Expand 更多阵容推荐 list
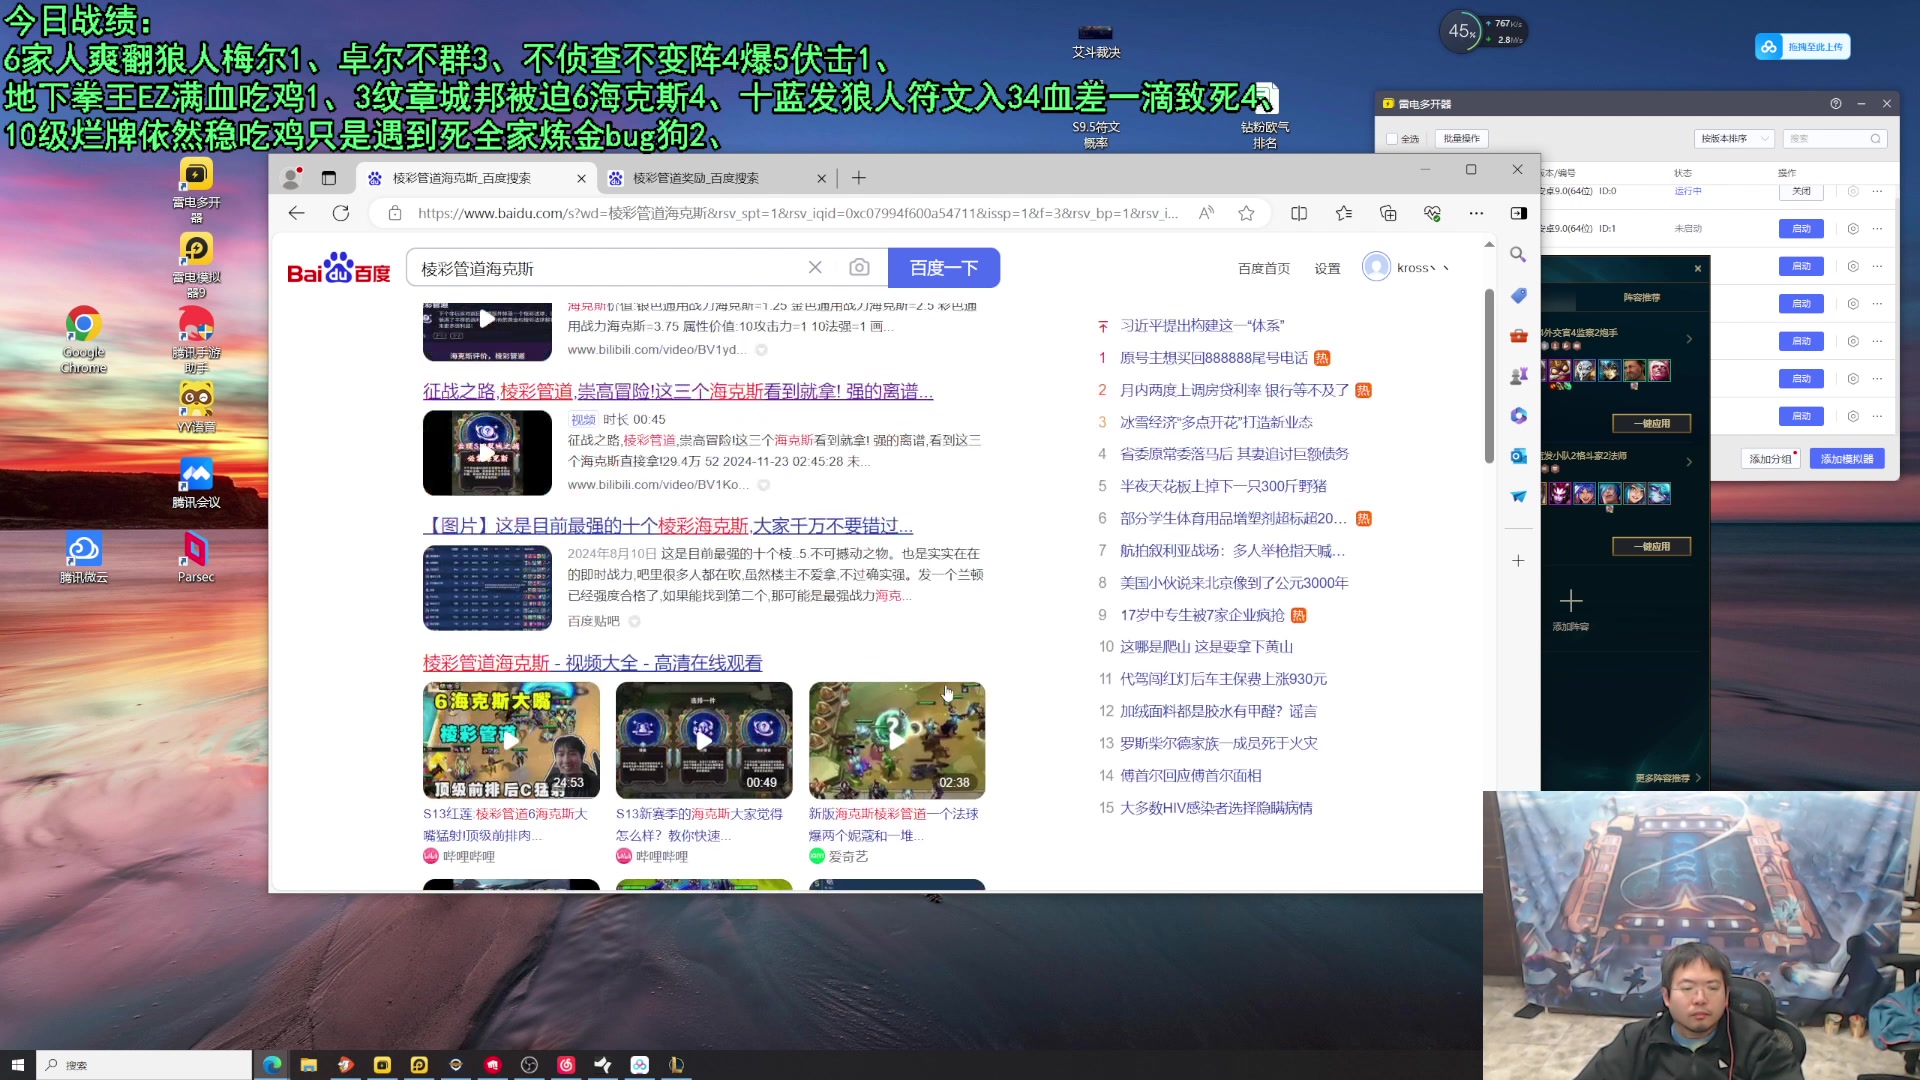 (1667, 778)
